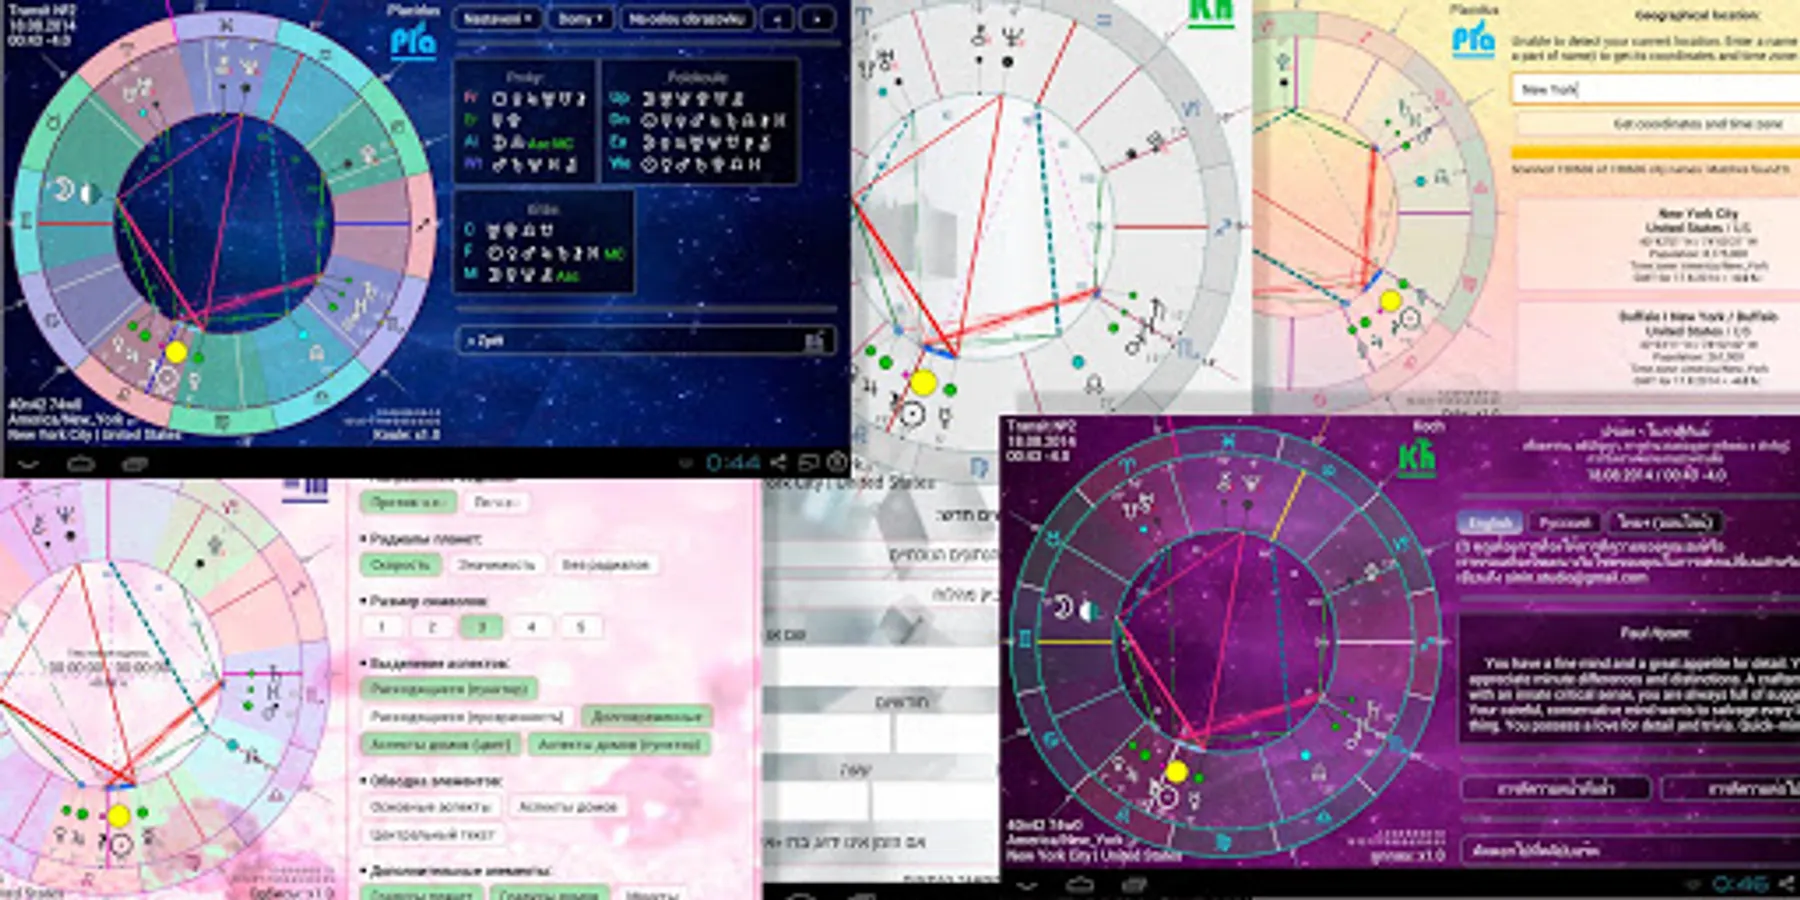Toggle the Без радиалов option

click(605, 565)
